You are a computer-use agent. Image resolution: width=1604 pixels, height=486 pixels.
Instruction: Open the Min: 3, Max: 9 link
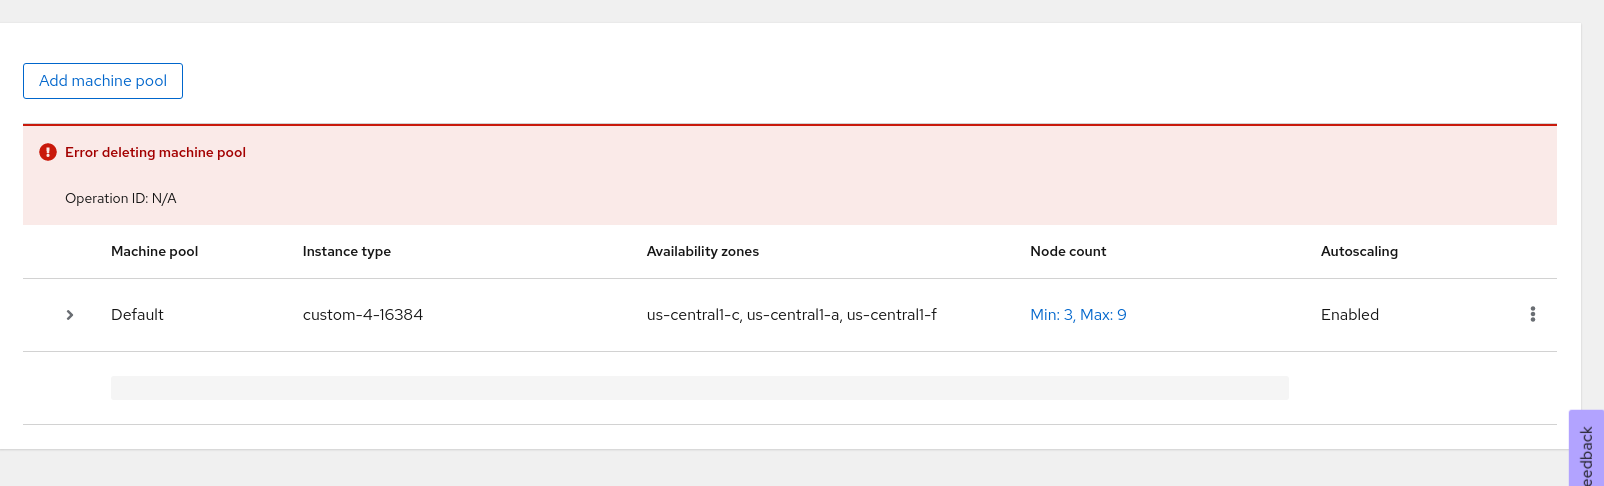(1078, 314)
